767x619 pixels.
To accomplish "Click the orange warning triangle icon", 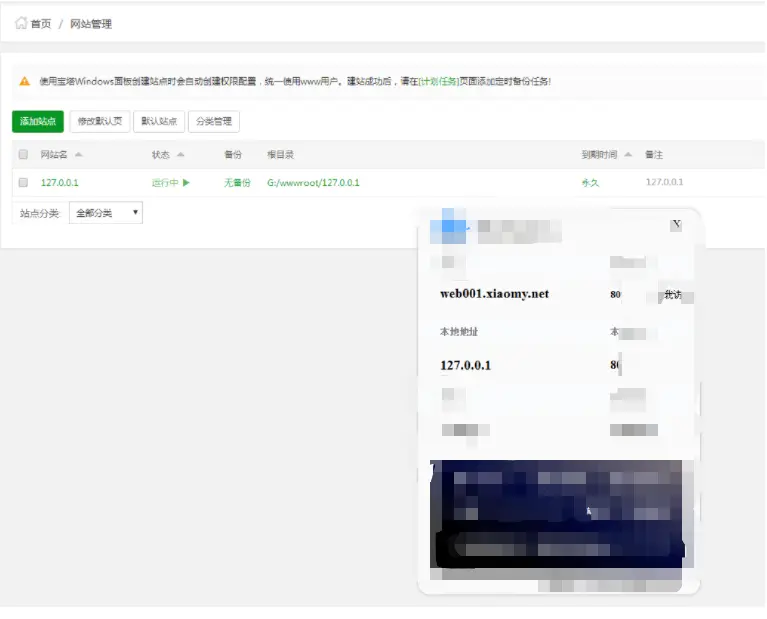I will [24, 81].
